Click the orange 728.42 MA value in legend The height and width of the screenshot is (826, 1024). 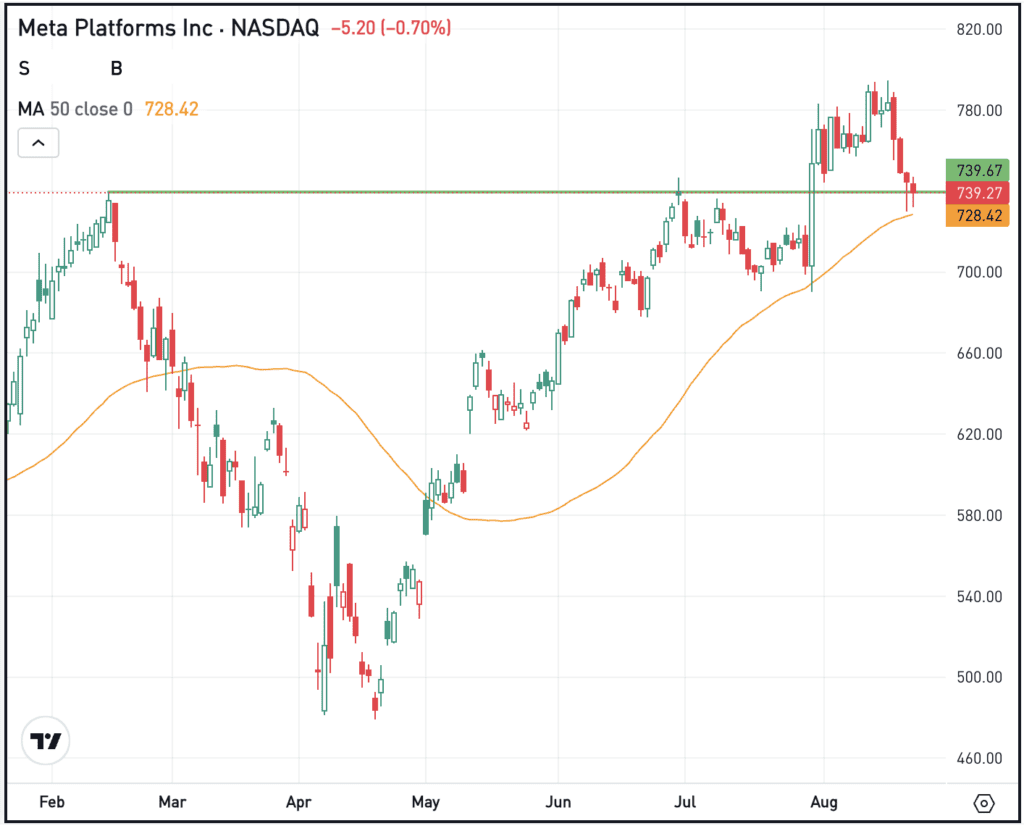click(172, 109)
